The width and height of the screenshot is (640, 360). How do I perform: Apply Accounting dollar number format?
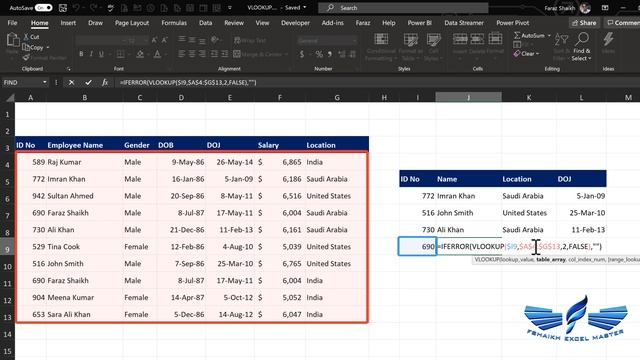click(302, 54)
